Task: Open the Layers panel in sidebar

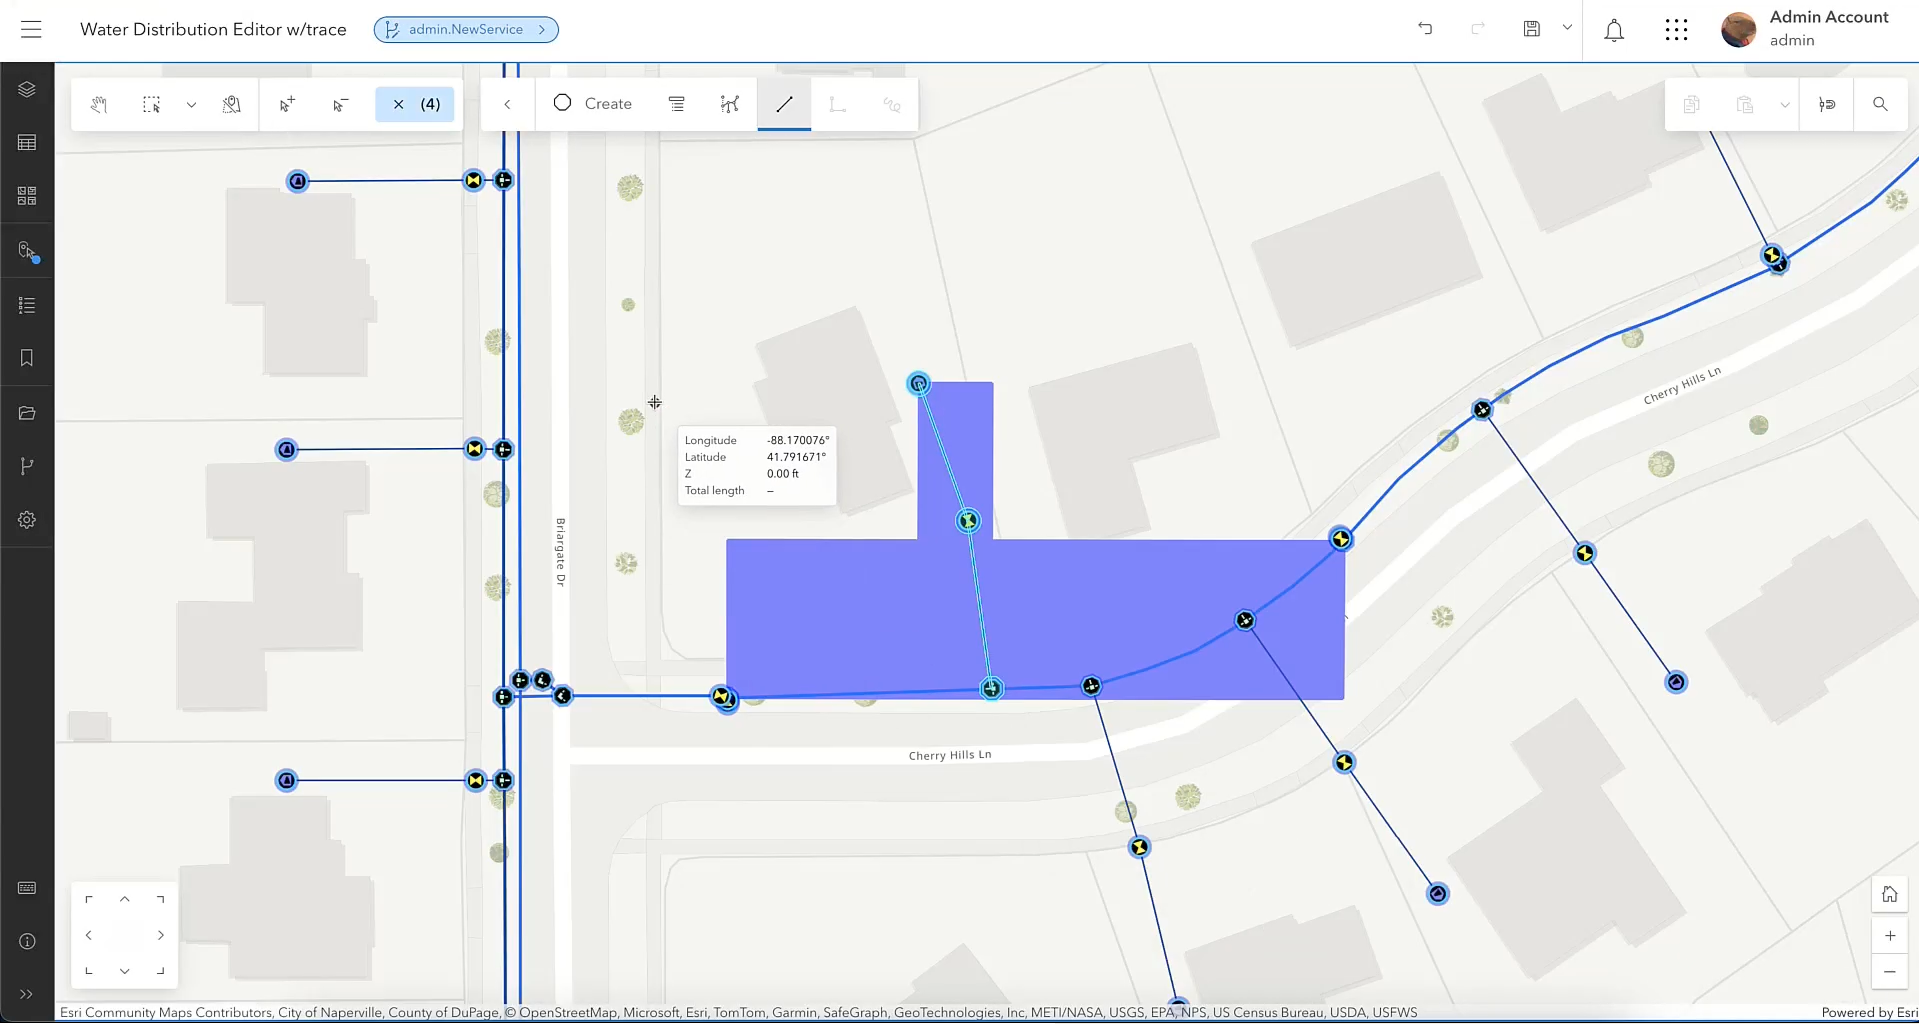Action: [27, 89]
